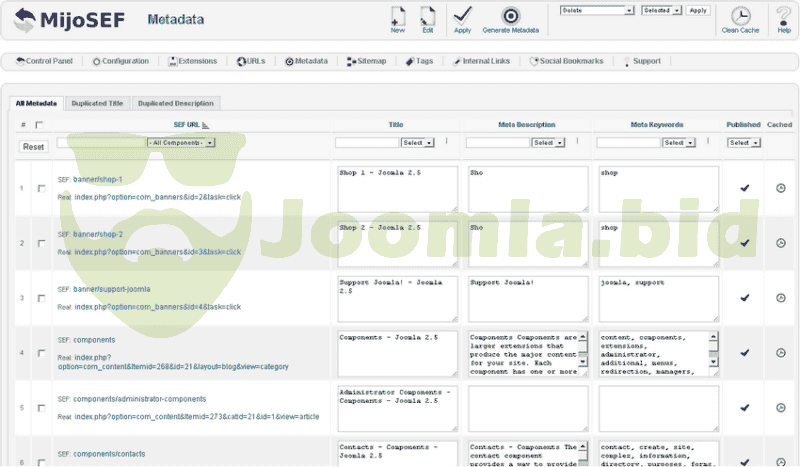Toggle published status for banner/shop-1 row
Viewport: 800px width, 467px height.
tap(743, 188)
